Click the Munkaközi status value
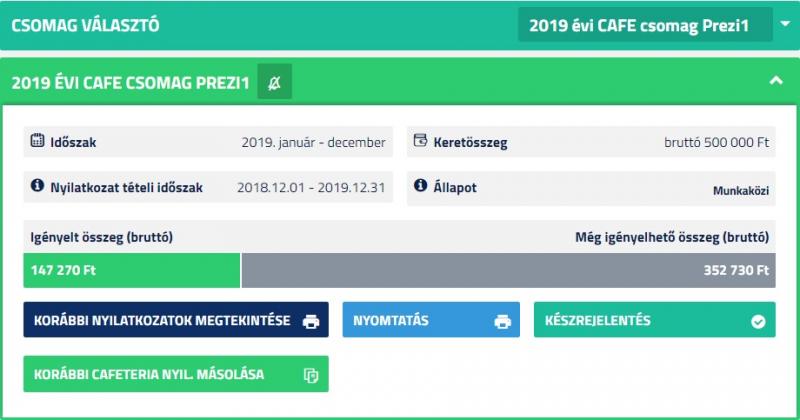 click(741, 191)
